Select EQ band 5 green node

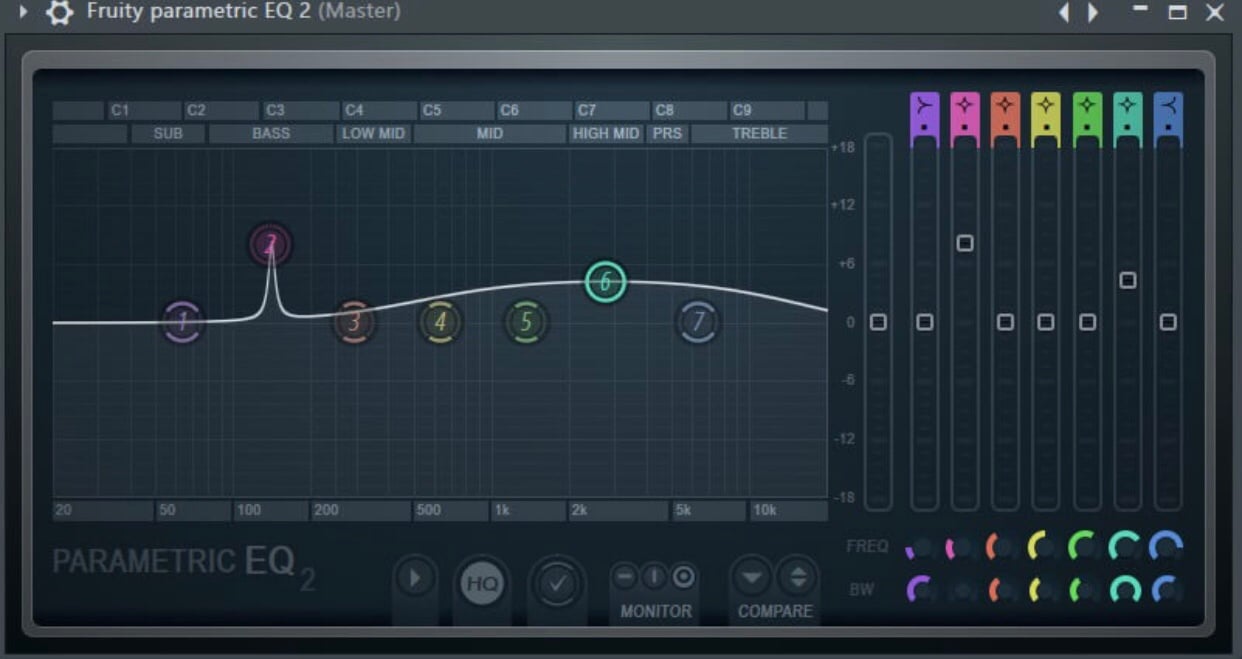click(526, 322)
